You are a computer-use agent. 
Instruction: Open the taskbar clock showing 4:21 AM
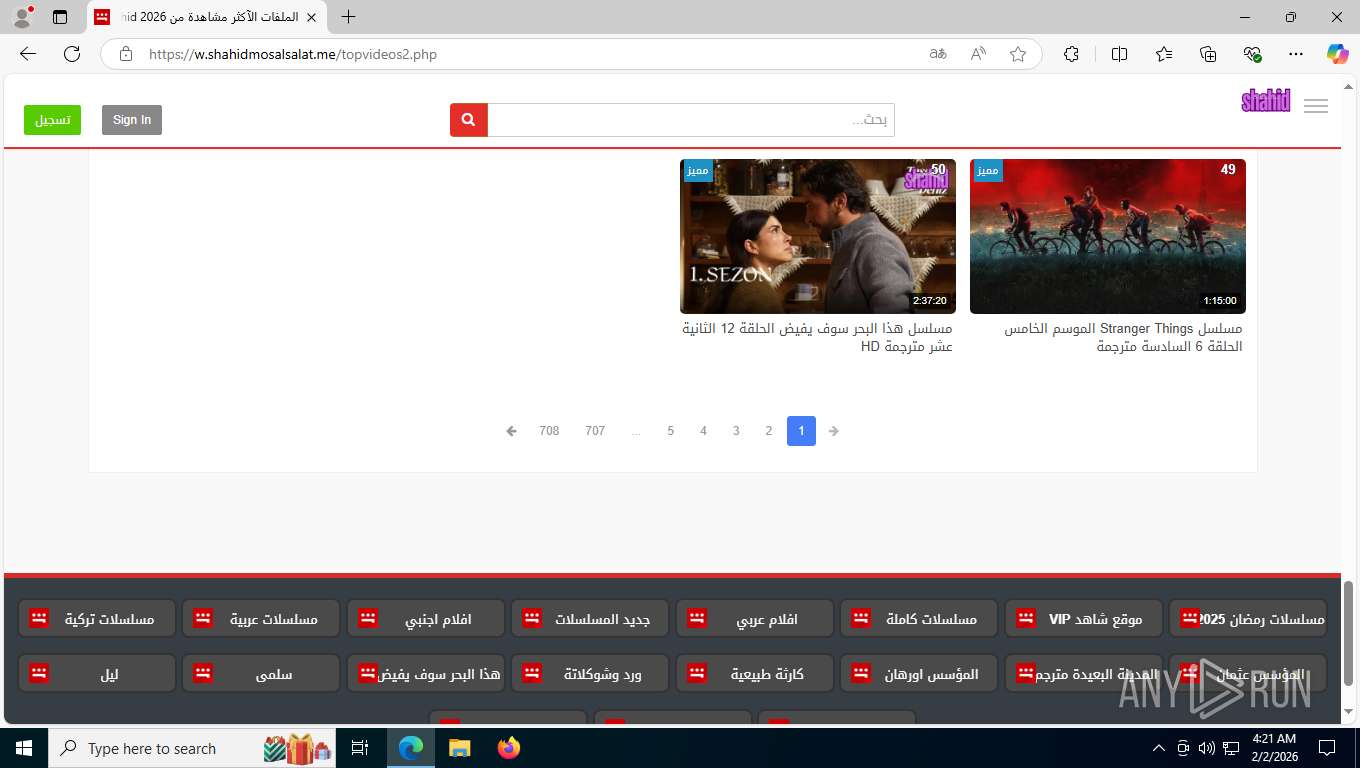(x=1274, y=748)
